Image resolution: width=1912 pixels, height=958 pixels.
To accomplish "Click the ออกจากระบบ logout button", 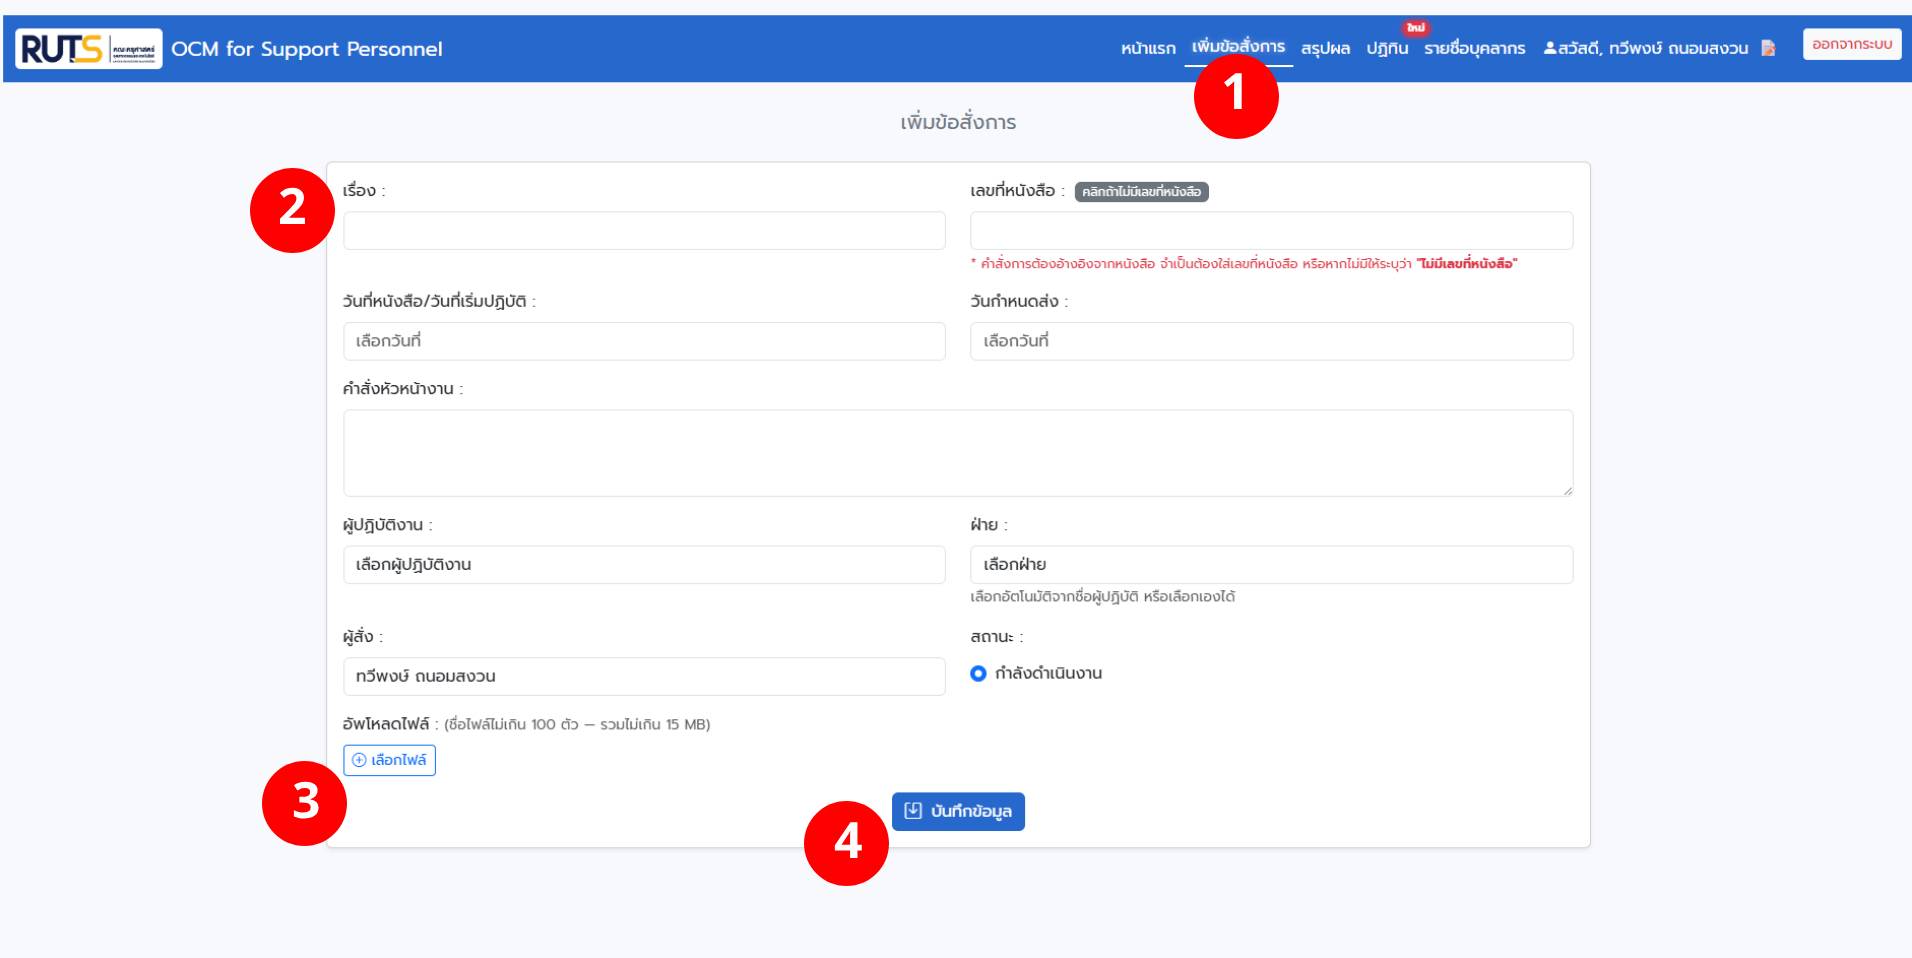I will [1852, 44].
